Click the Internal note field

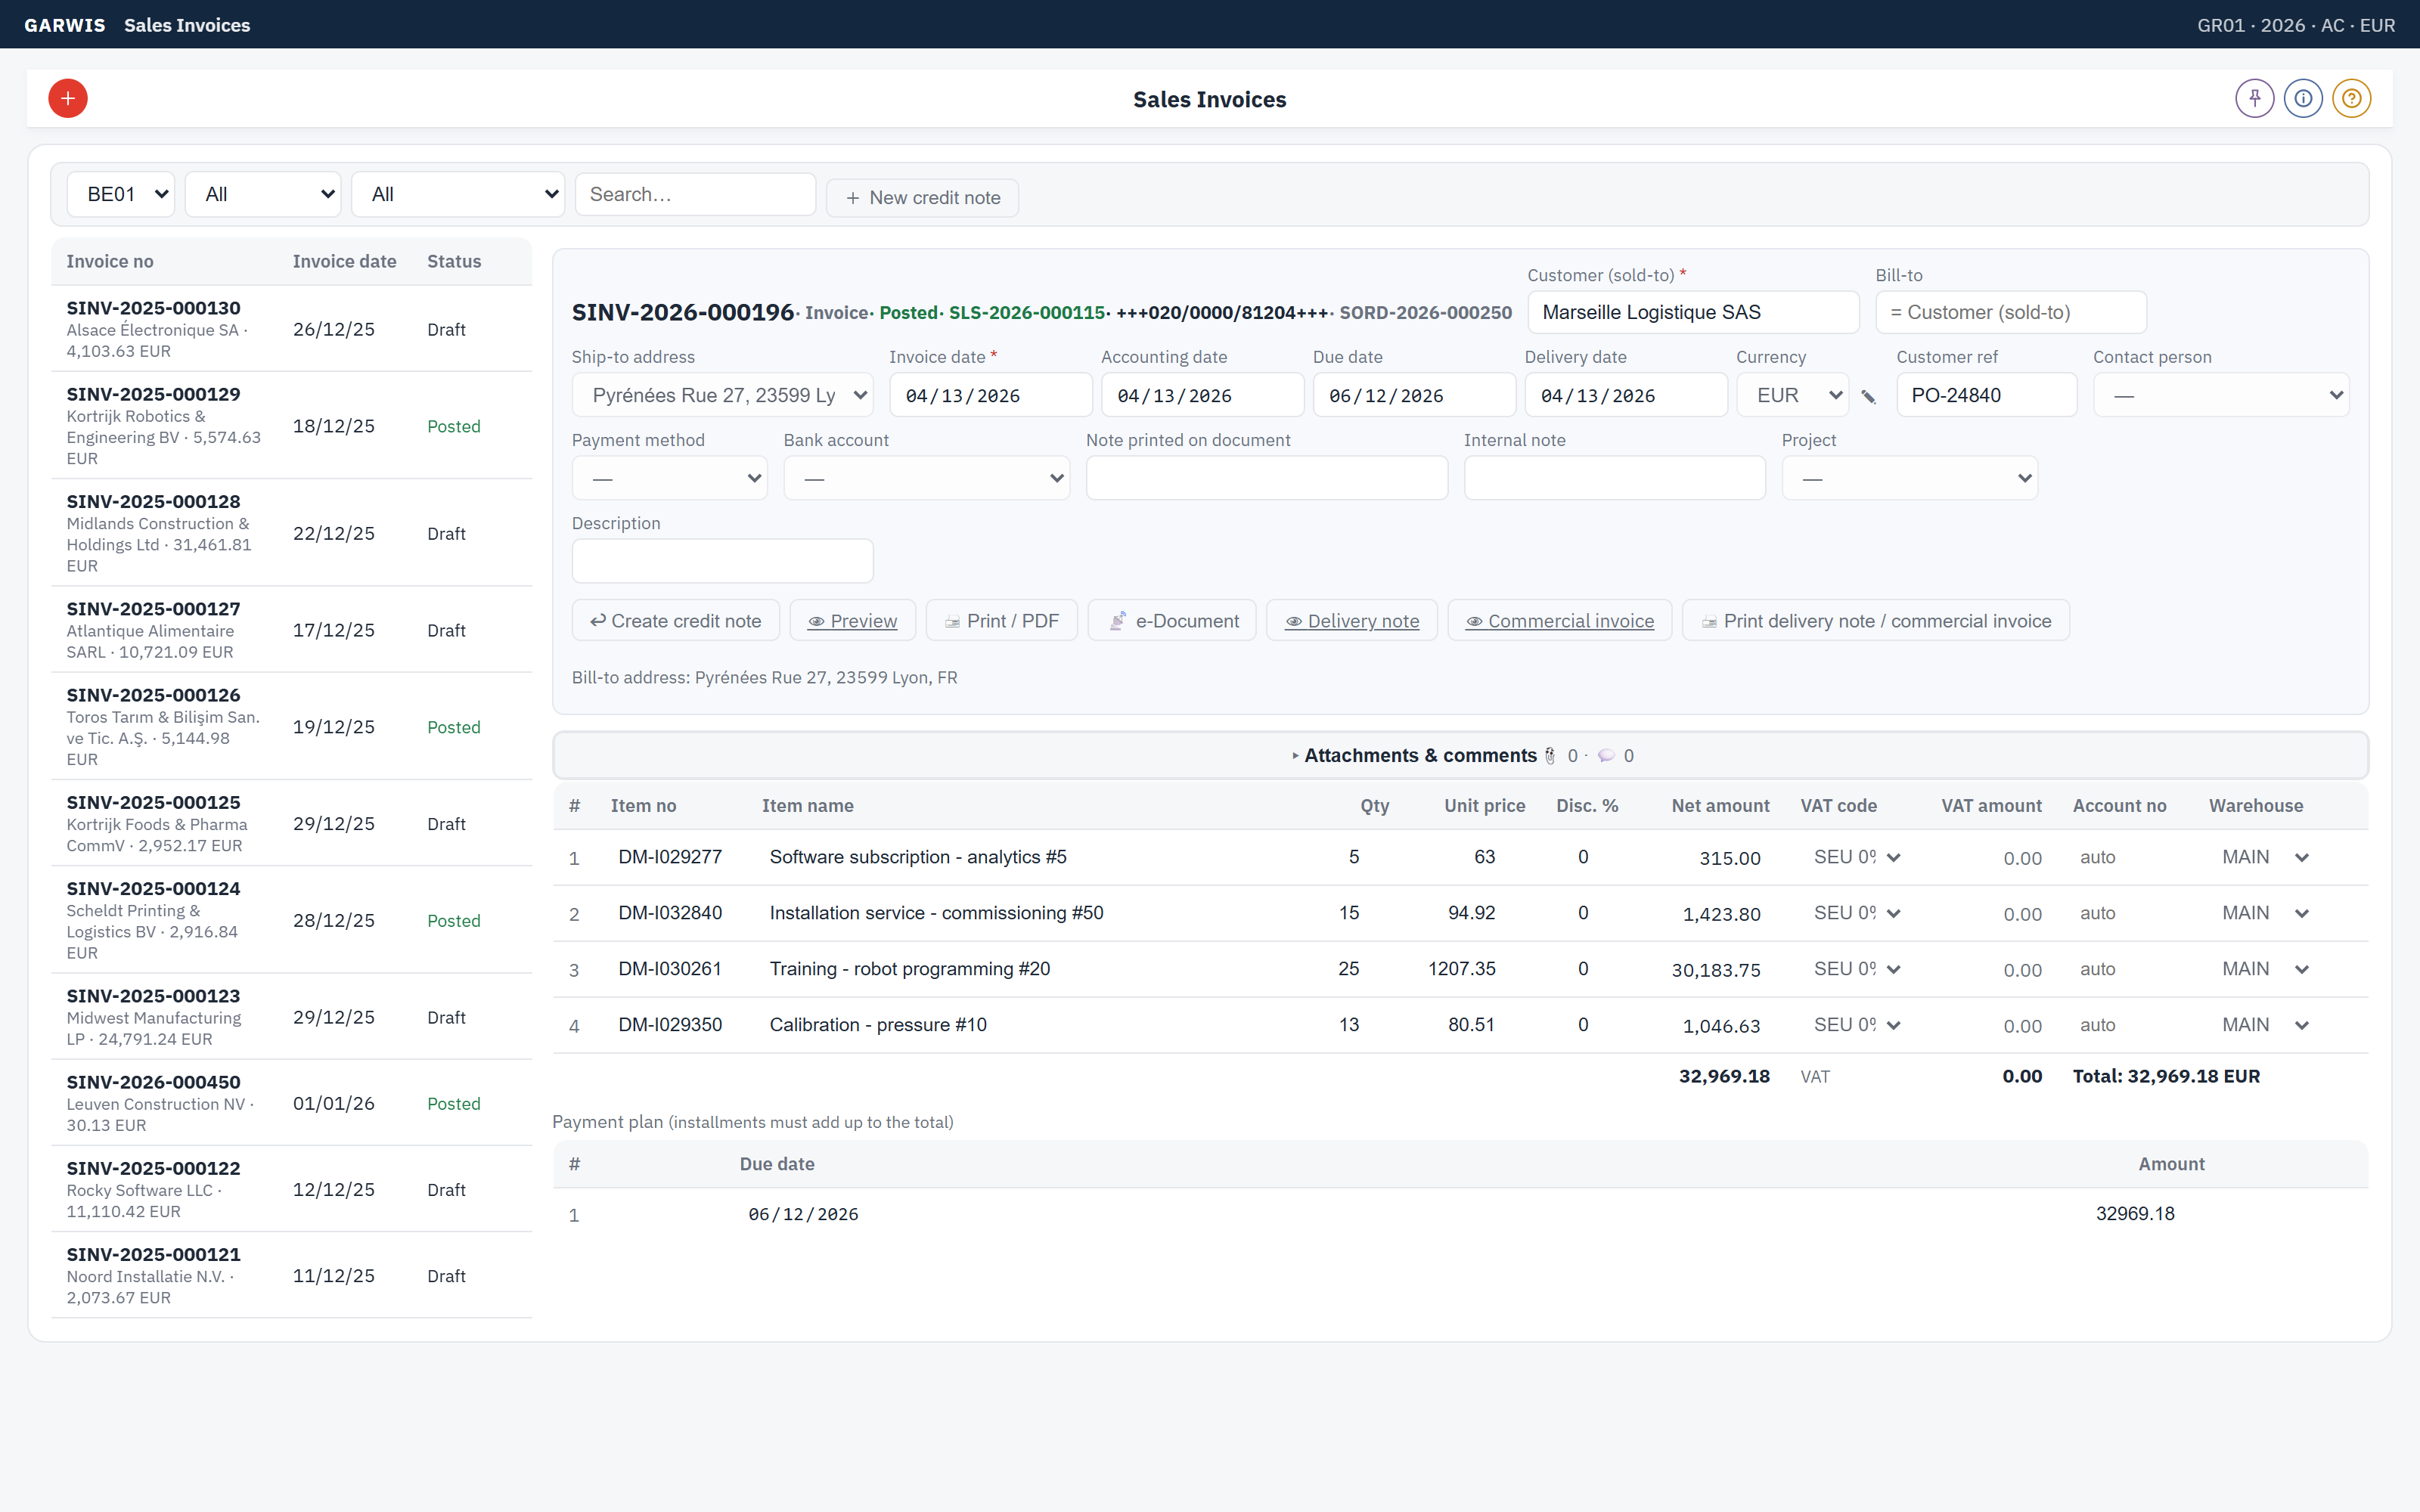pyautogui.click(x=1615, y=478)
